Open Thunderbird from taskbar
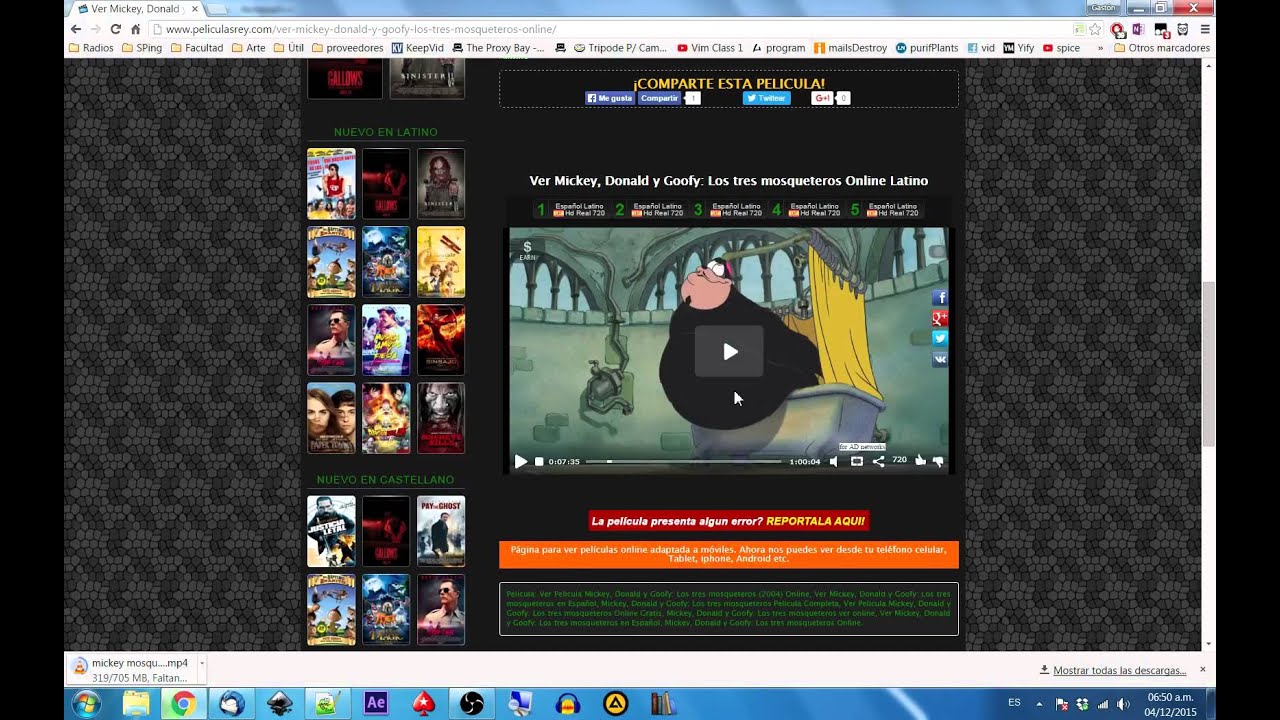 [231, 703]
